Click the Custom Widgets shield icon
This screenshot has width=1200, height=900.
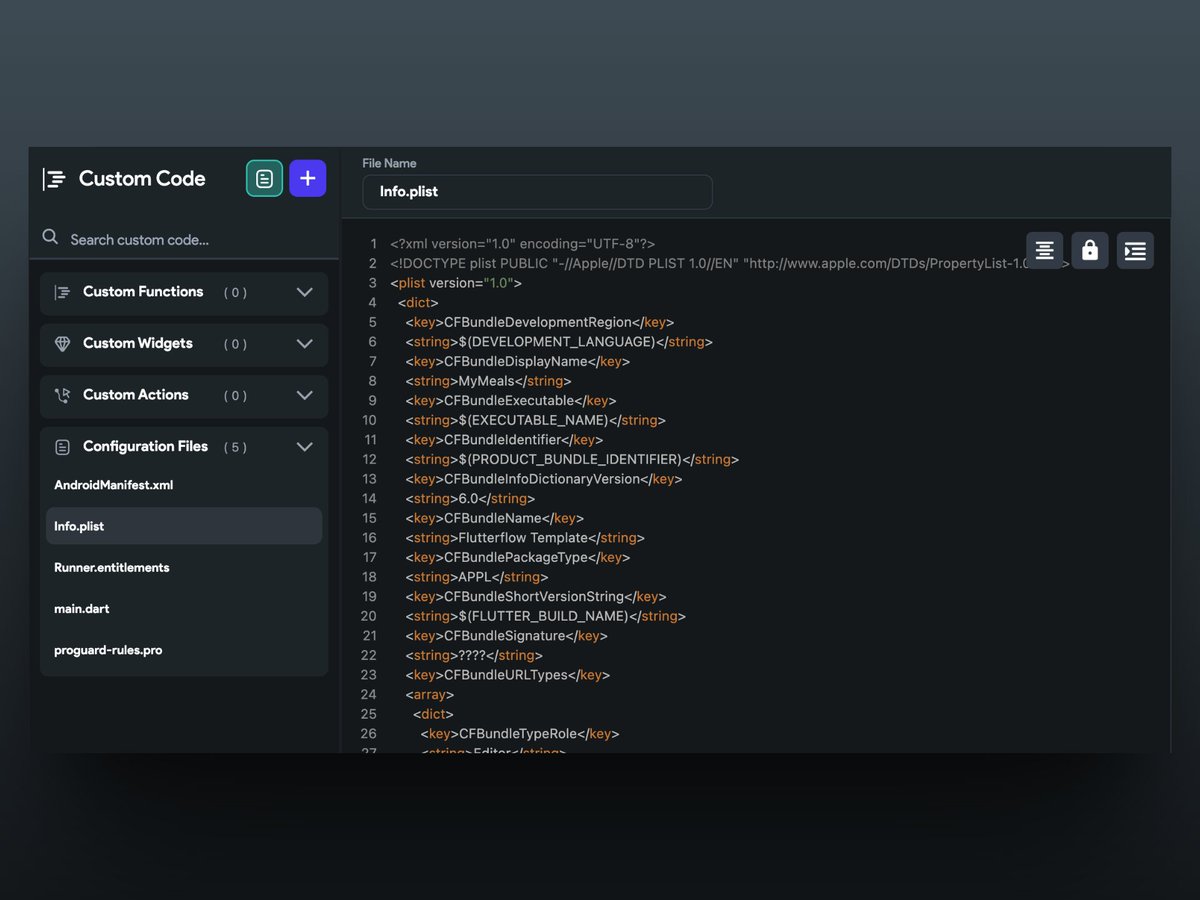65,344
